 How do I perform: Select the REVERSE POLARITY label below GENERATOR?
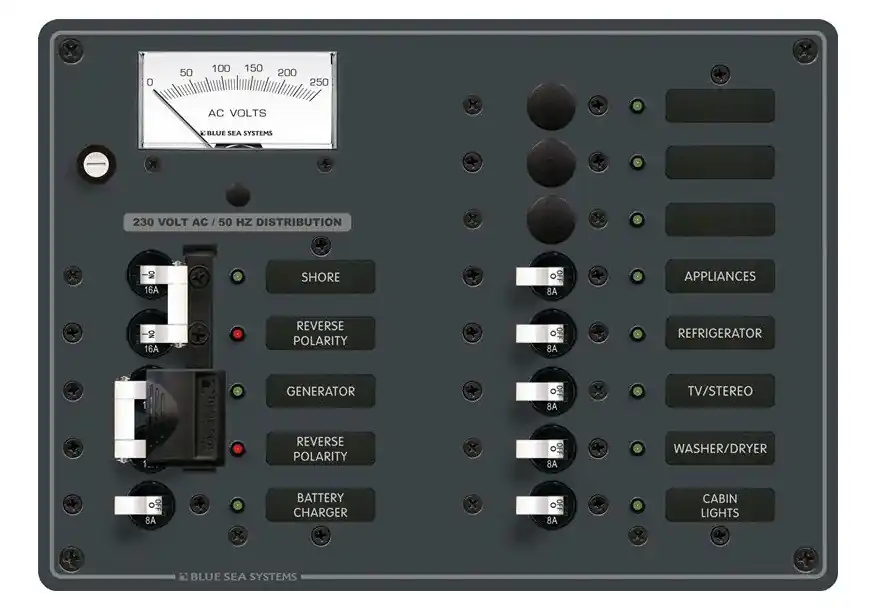point(320,448)
